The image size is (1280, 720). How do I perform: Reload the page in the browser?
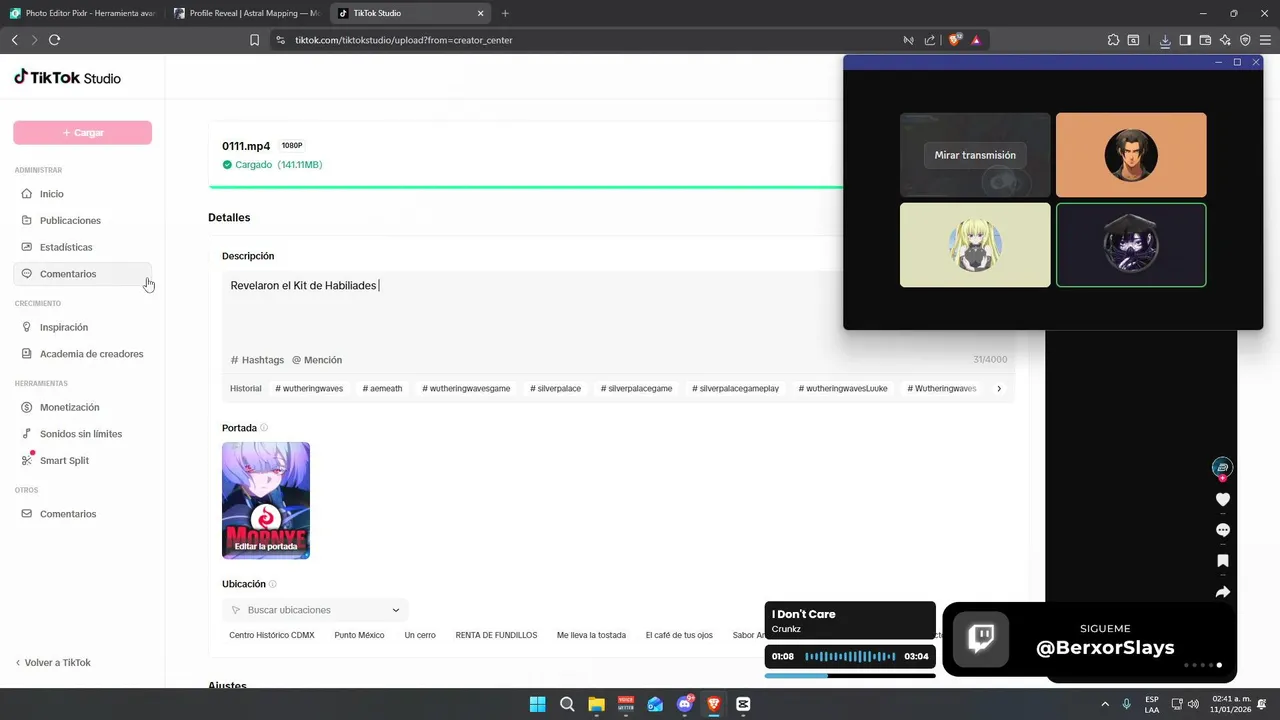coord(54,40)
